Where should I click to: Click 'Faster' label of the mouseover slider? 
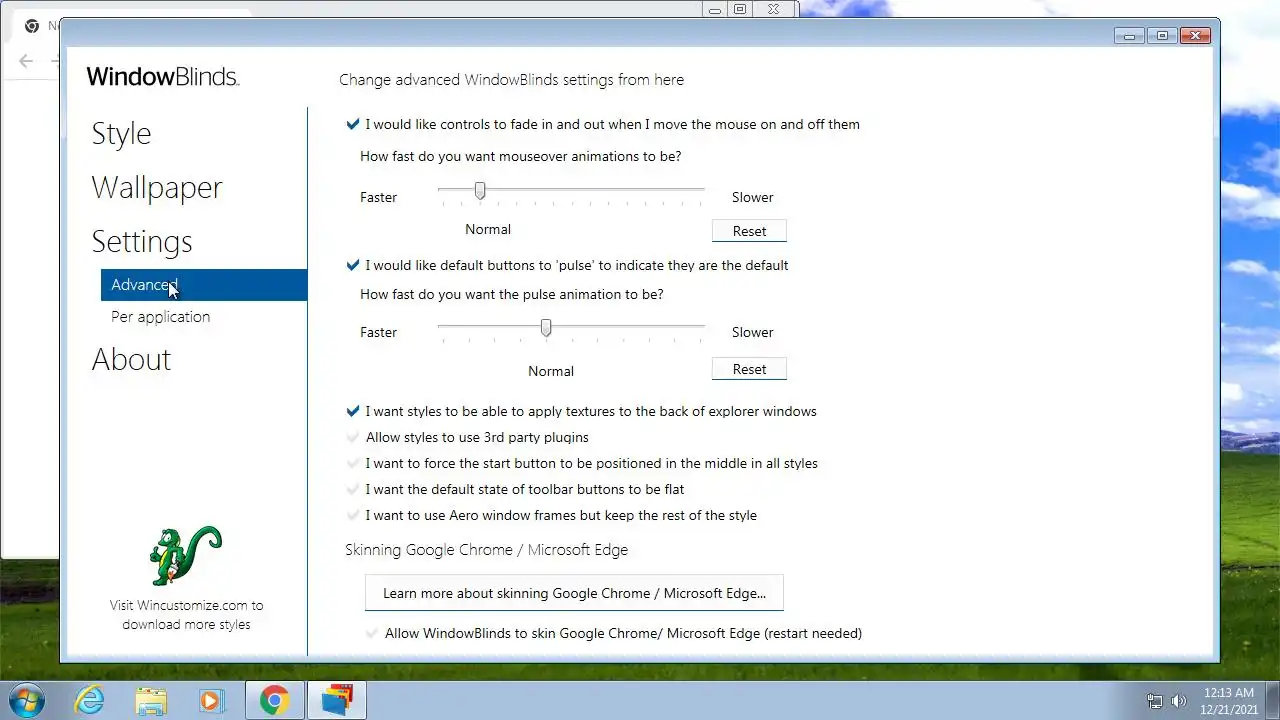click(378, 197)
